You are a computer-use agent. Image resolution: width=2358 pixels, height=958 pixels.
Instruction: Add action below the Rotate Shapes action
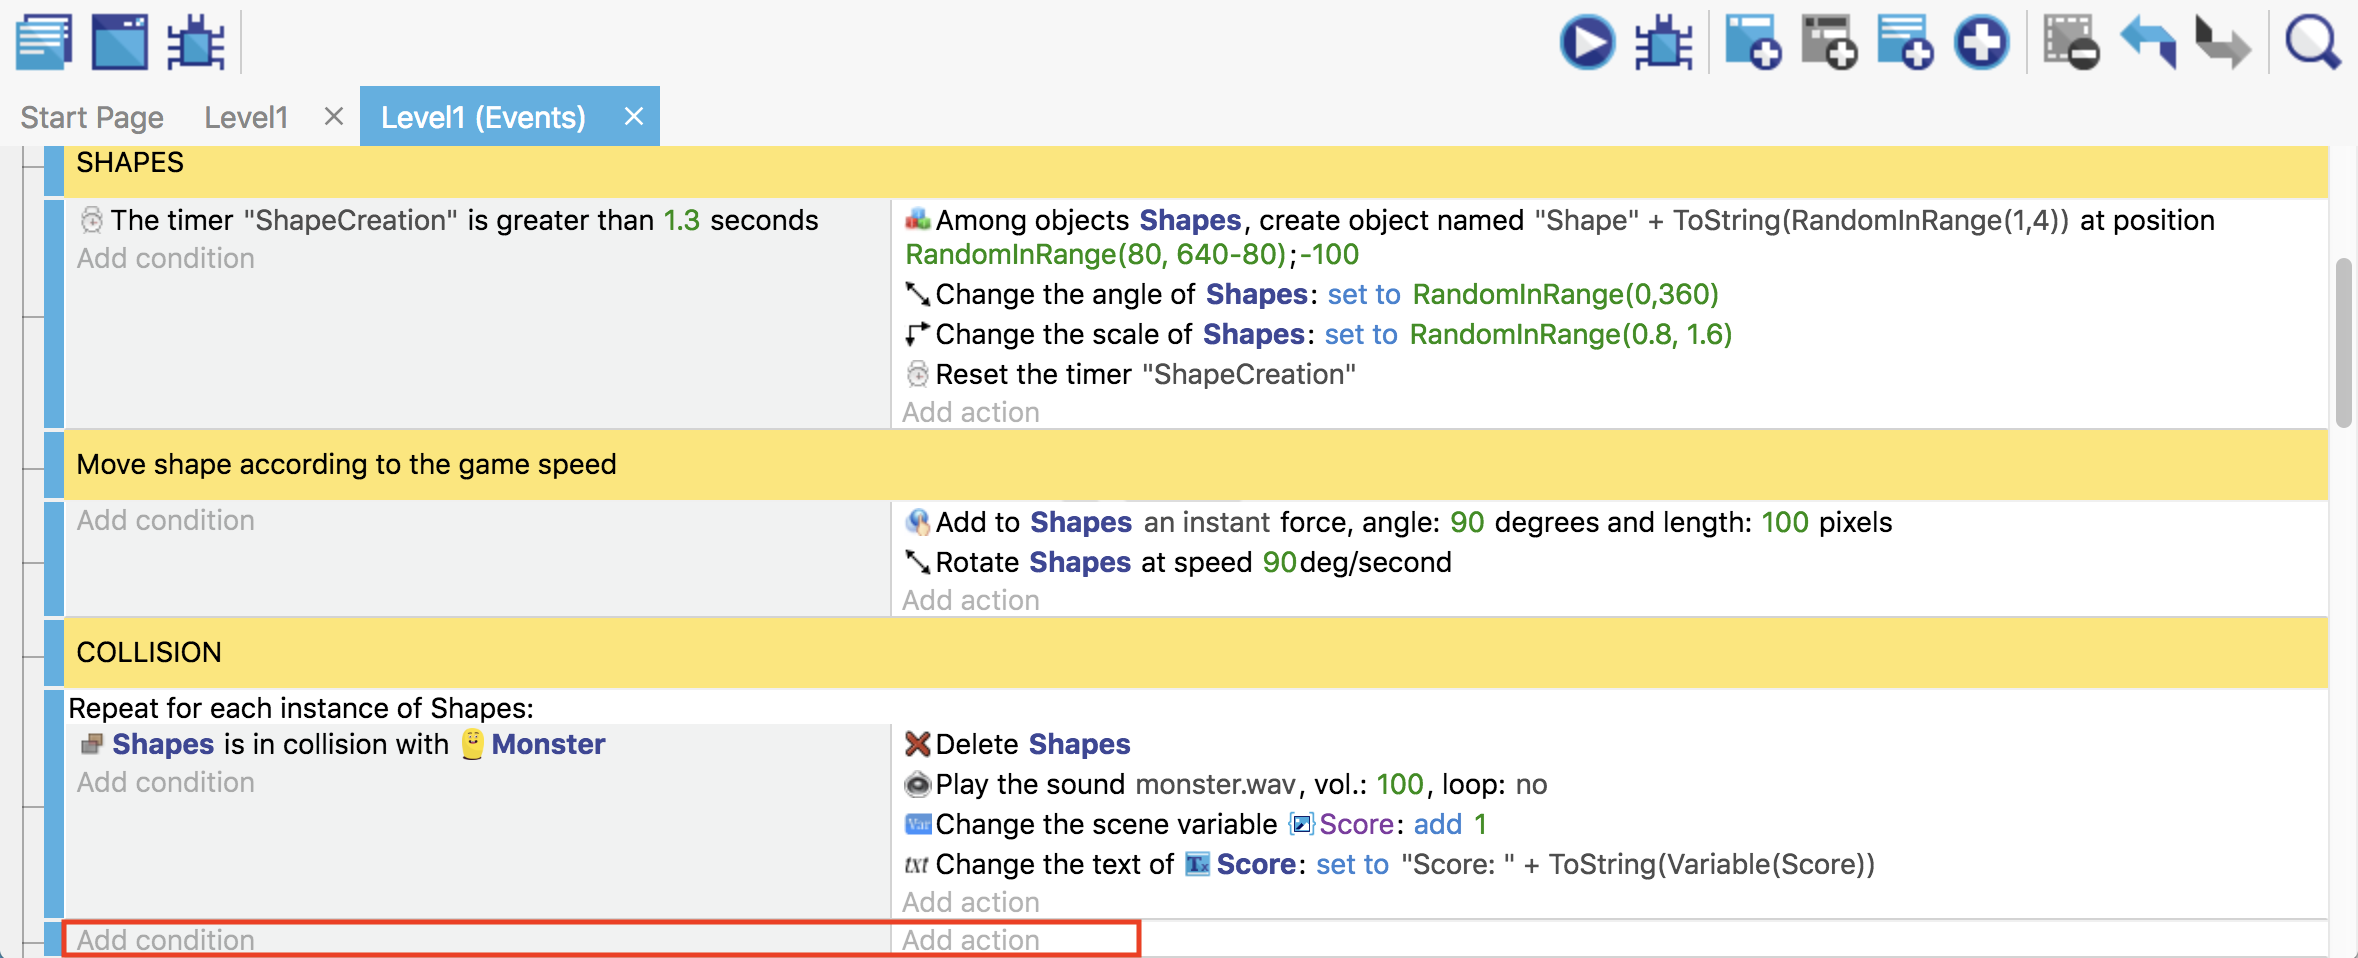click(970, 600)
